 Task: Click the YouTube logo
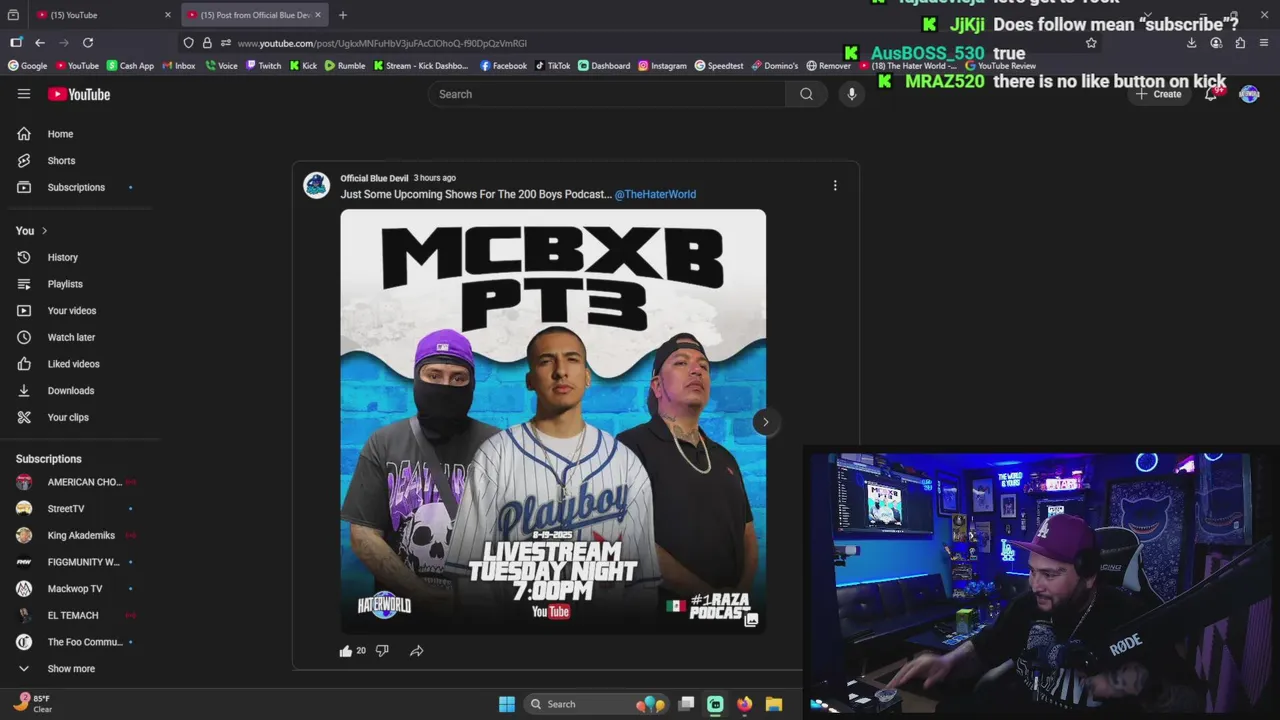click(x=79, y=94)
